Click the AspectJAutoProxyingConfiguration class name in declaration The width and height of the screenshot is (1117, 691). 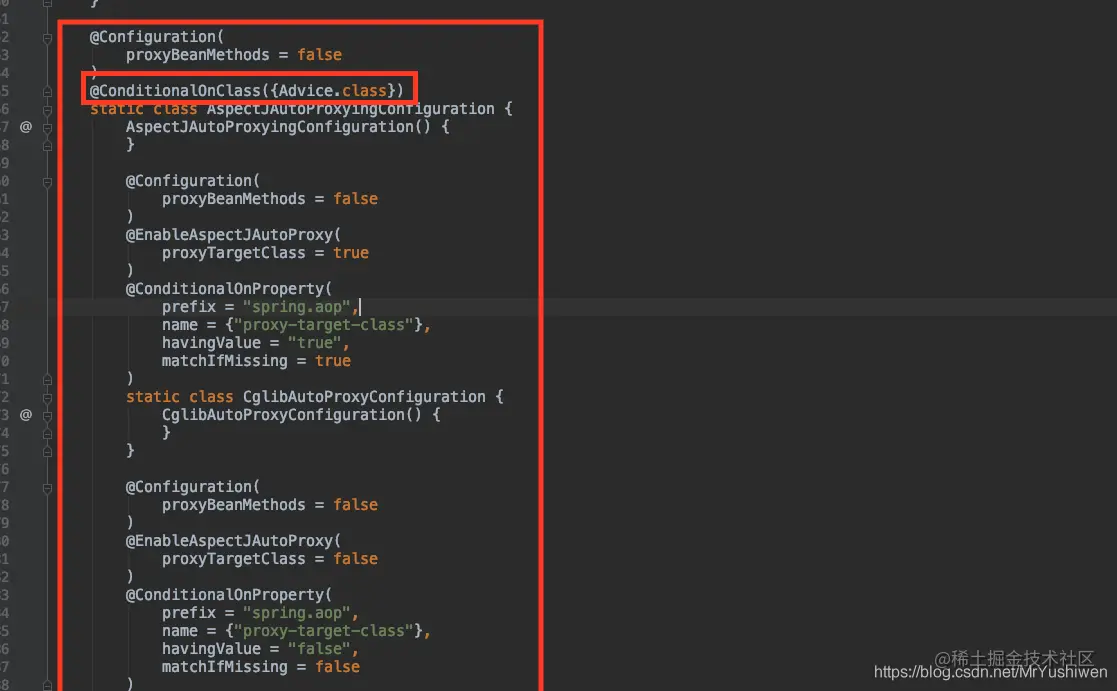[x=350, y=109]
